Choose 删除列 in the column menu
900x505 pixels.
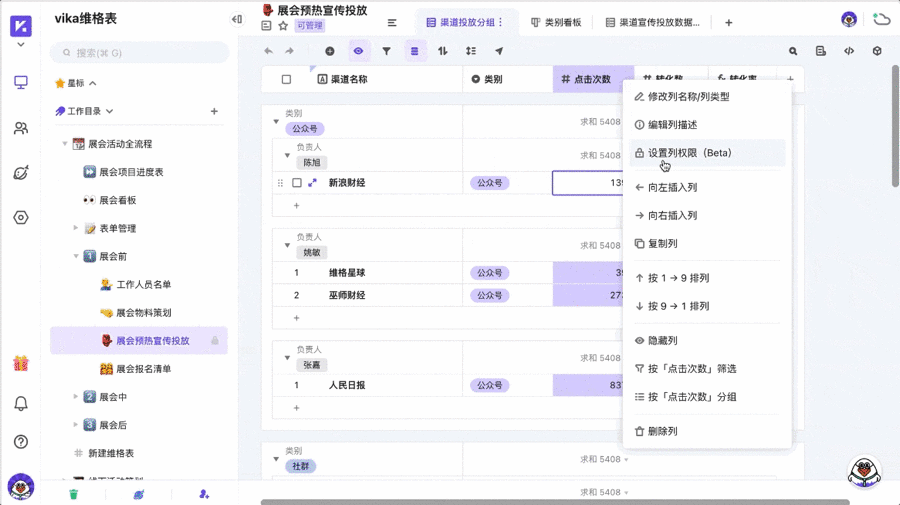[662, 431]
